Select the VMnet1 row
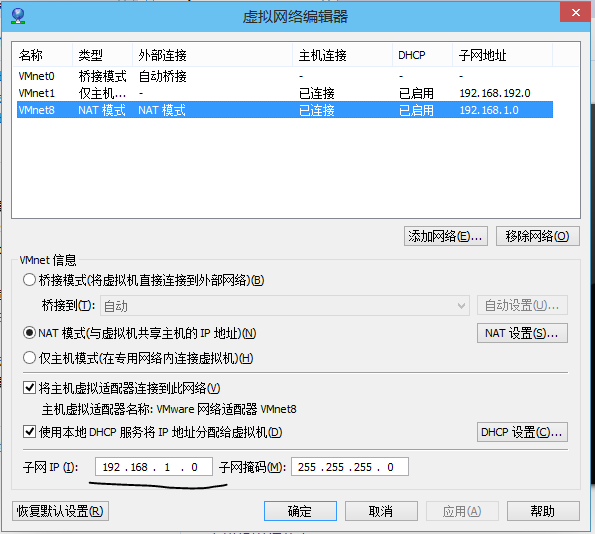 tap(285, 93)
